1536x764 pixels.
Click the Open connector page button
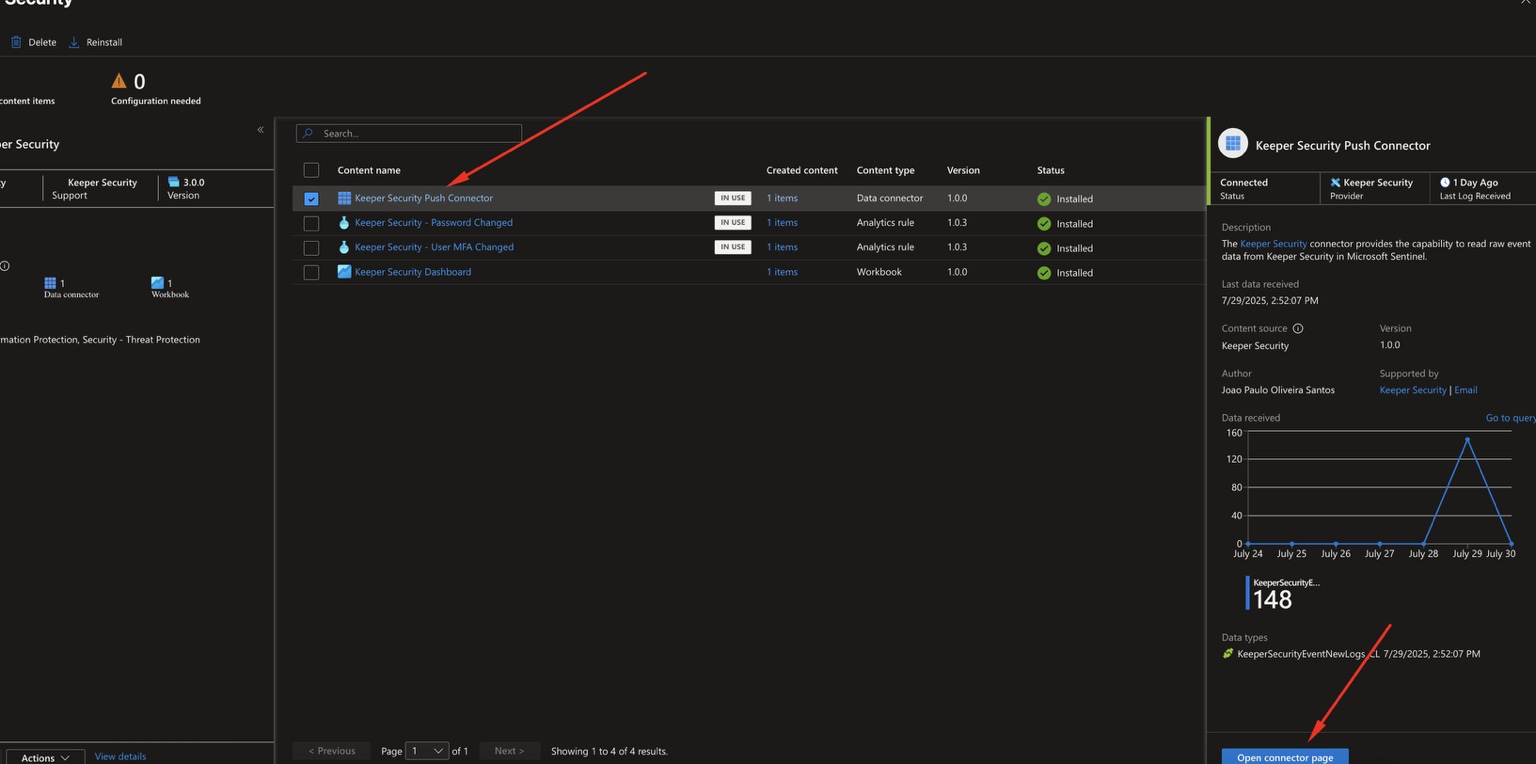pos(1284,757)
